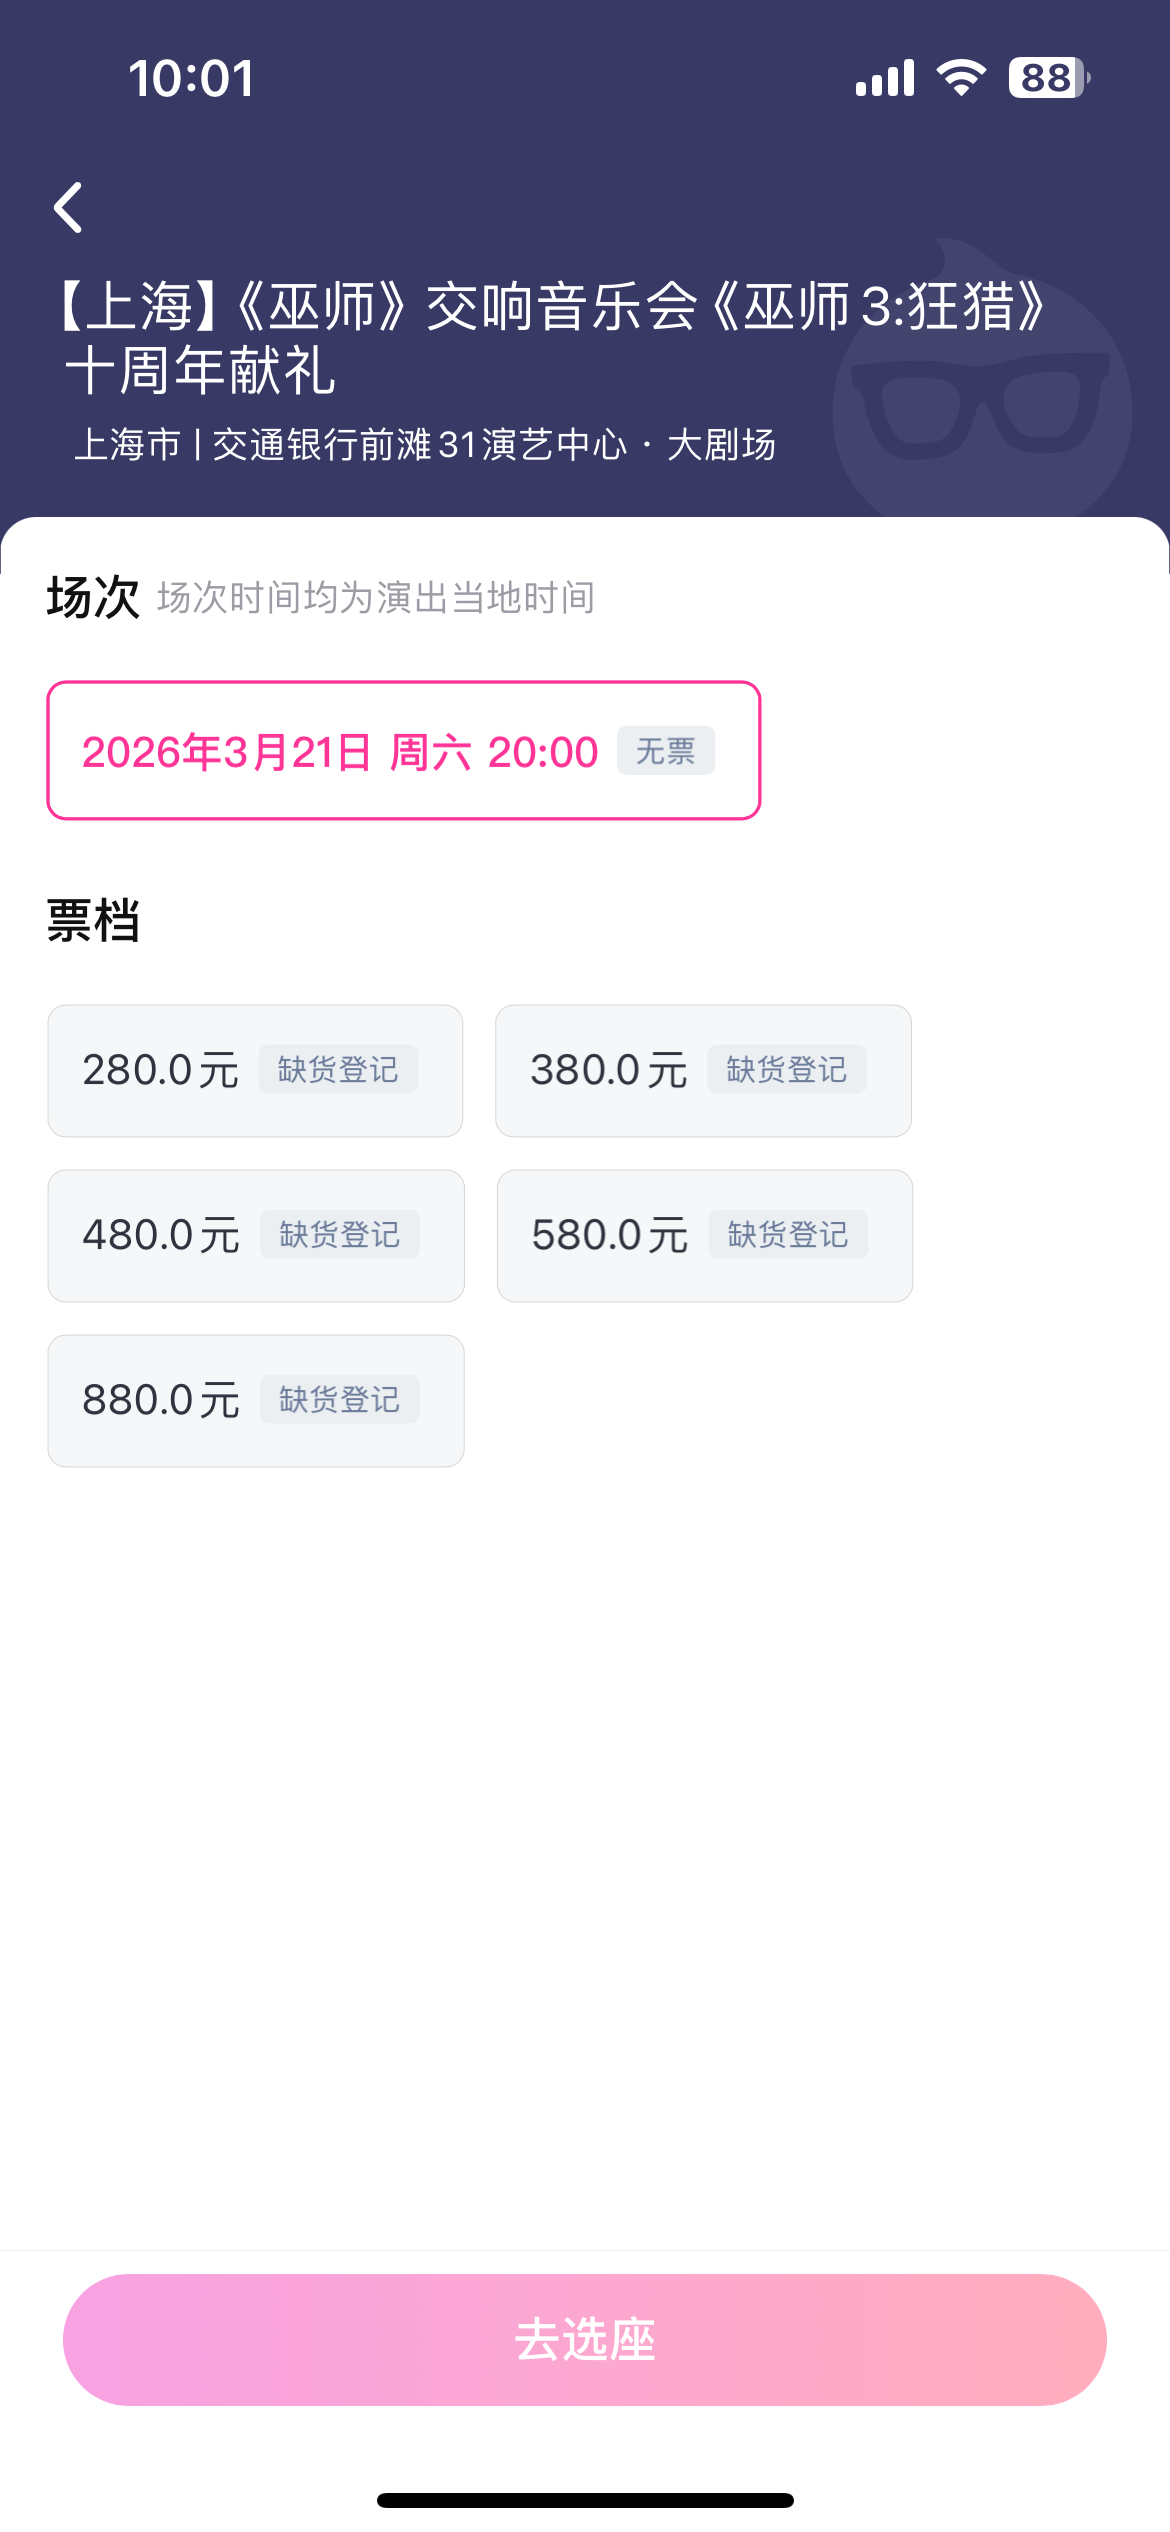The image size is (1170, 2532).
Task: Tap the back arrow icon
Action: pos(68,208)
